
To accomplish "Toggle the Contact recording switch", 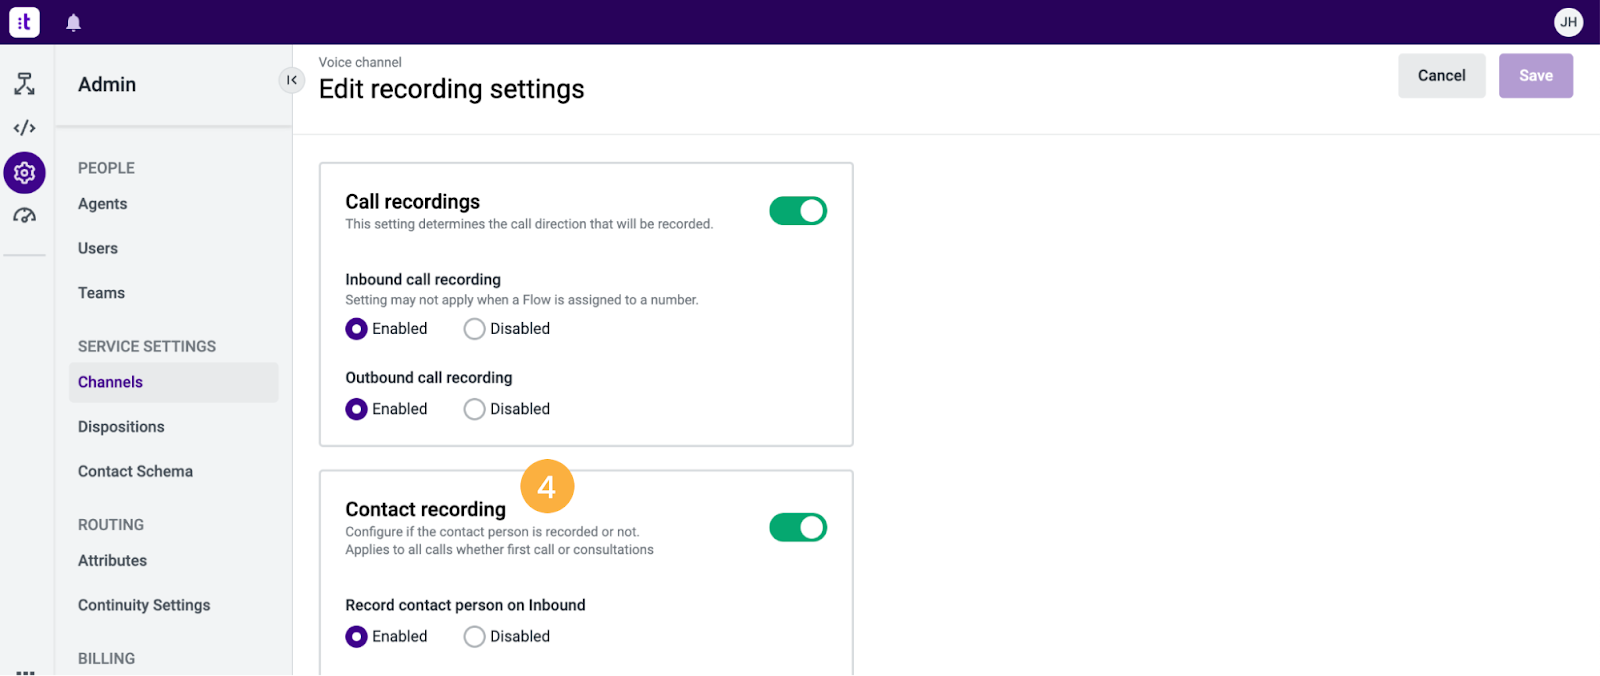I will click(798, 527).
